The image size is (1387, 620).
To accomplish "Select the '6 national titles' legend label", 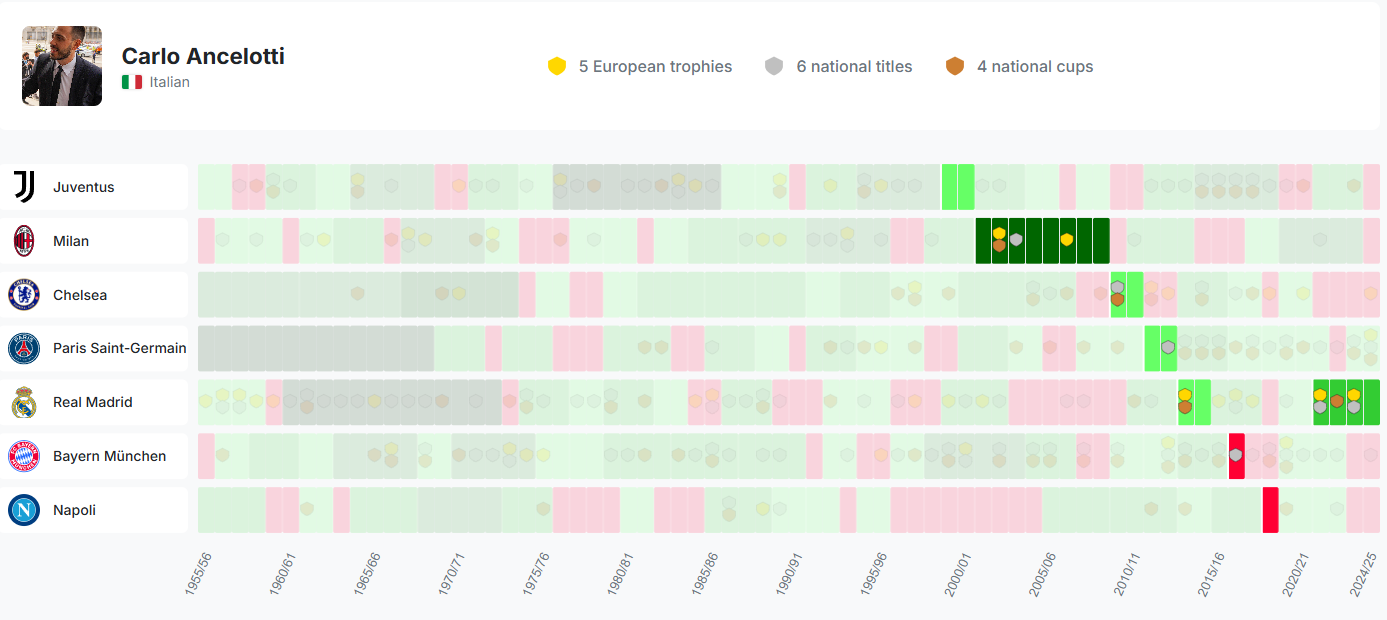I will coord(854,67).
